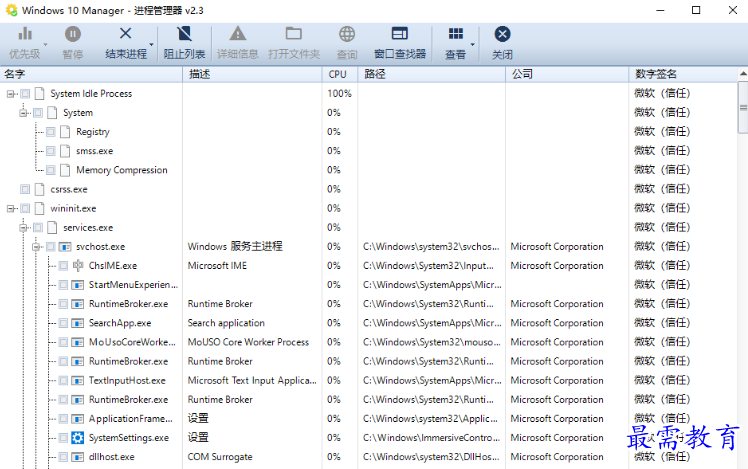Screen dimensions: 748x469
Task: Sort by the 公司 column header
Action: 567,74
